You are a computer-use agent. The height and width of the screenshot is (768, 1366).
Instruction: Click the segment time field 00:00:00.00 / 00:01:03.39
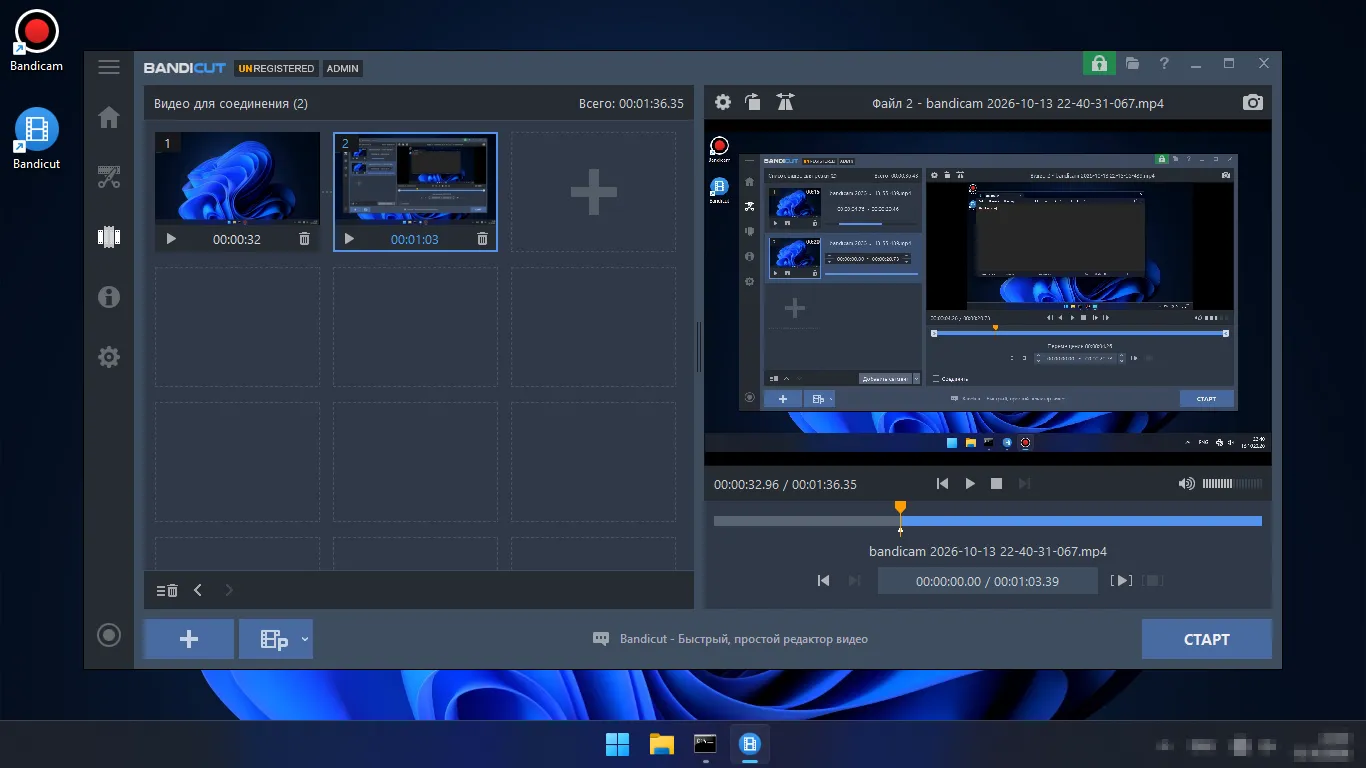point(988,581)
